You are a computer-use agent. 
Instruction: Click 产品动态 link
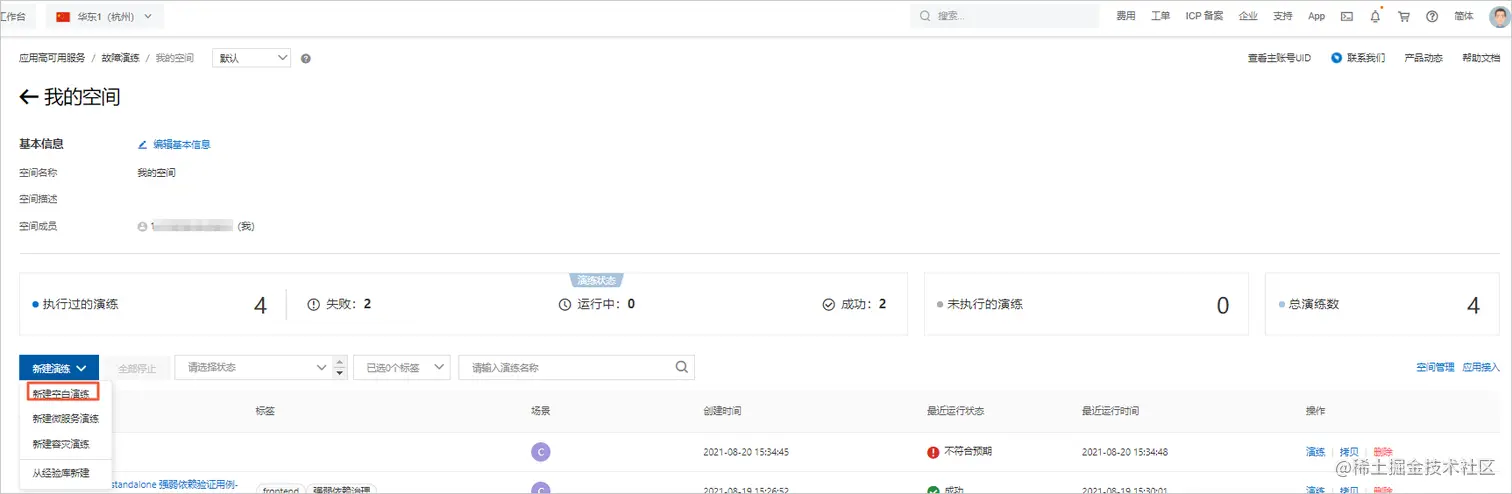point(1423,58)
